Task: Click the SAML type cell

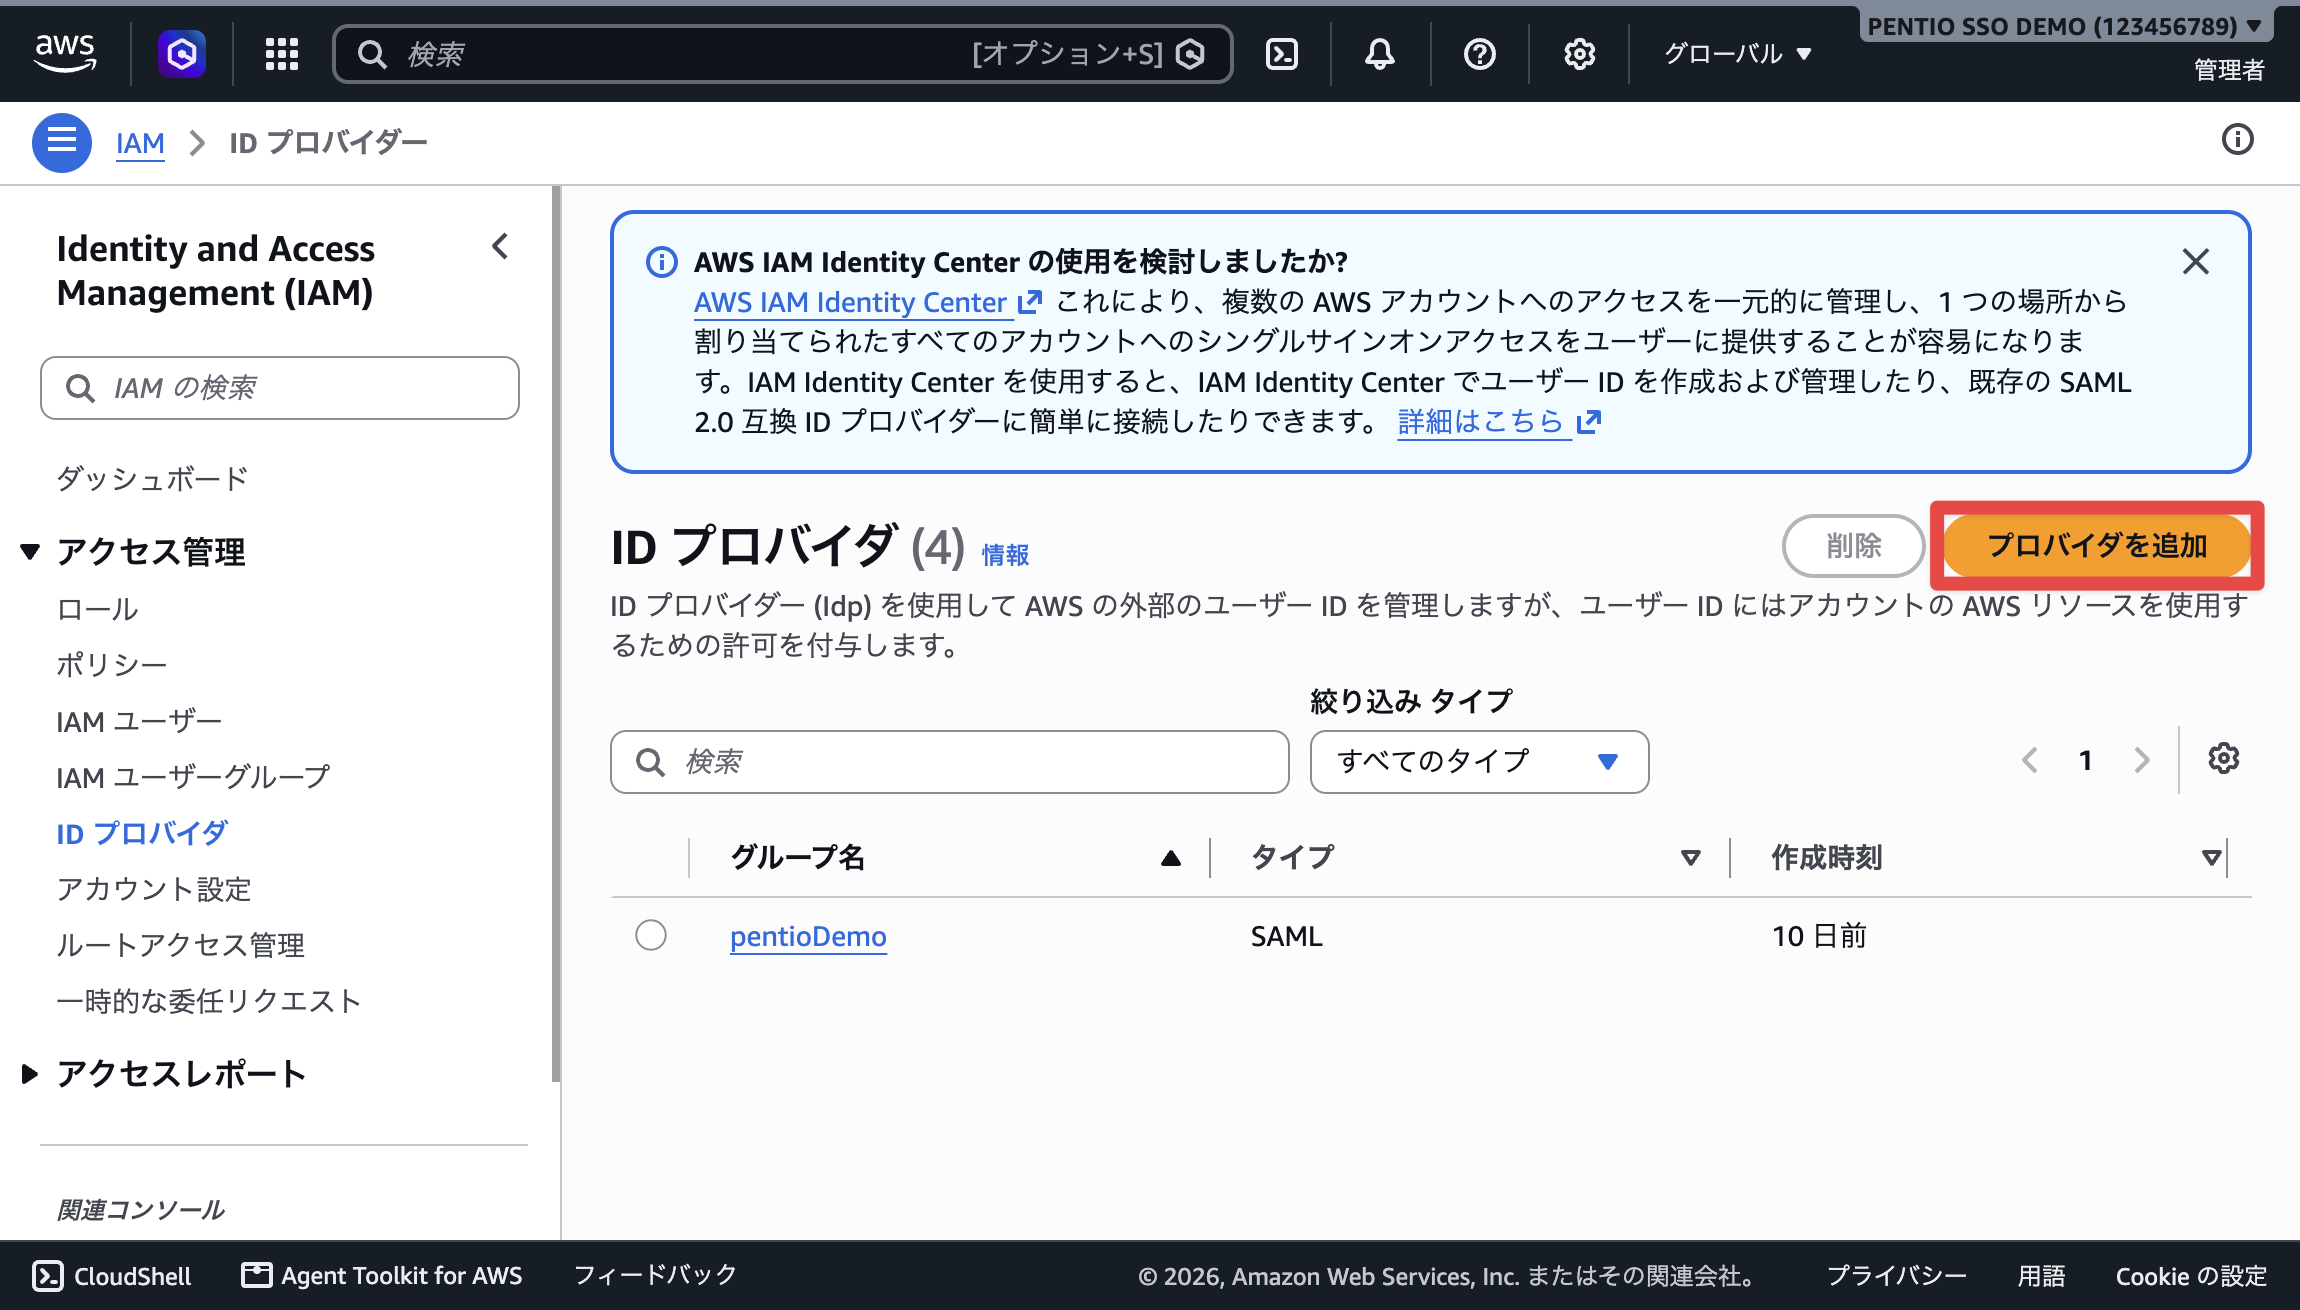Action: pos(1286,937)
